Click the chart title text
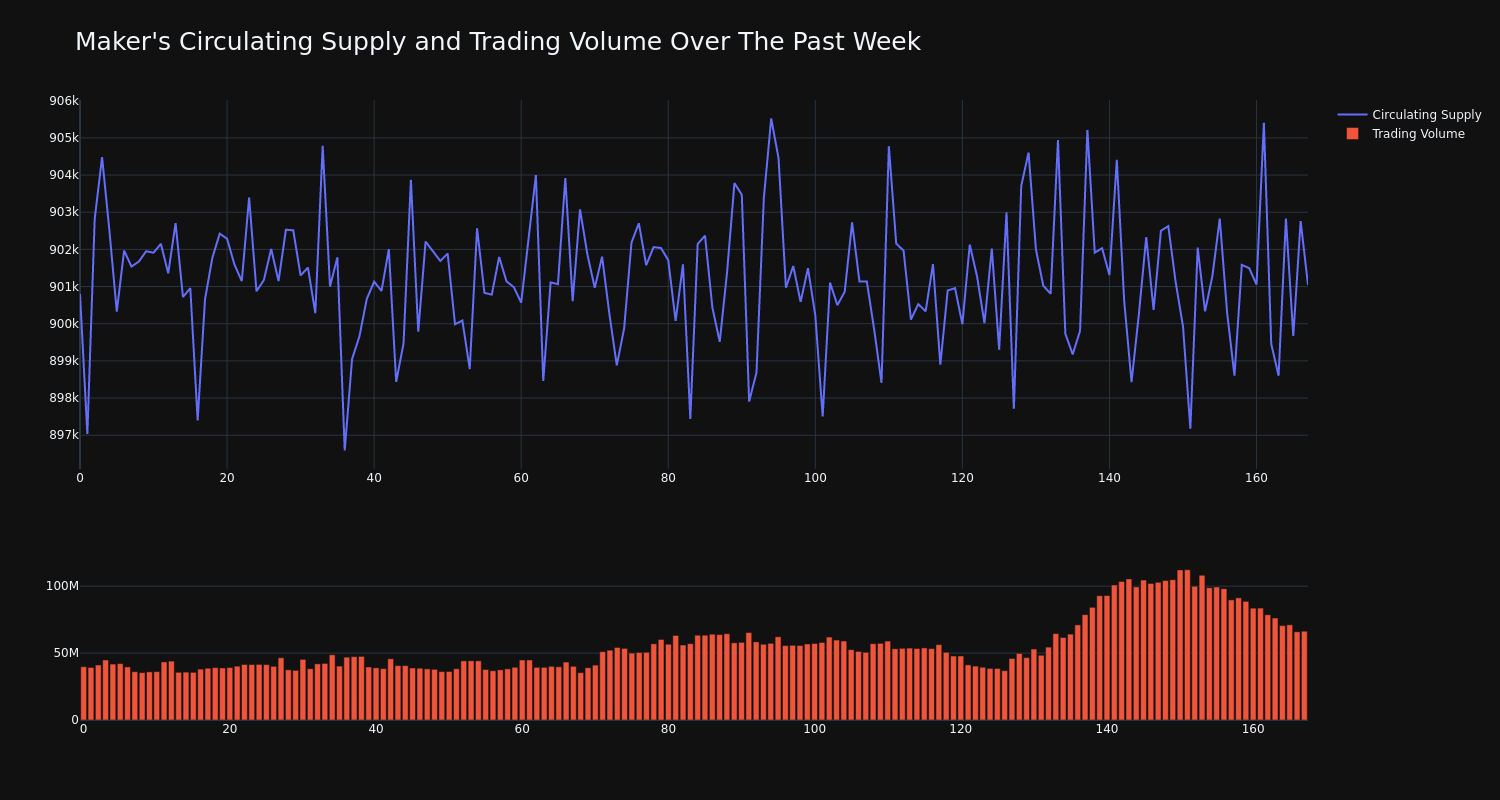Image resolution: width=1500 pixels, height=800 pixels. 498,42
